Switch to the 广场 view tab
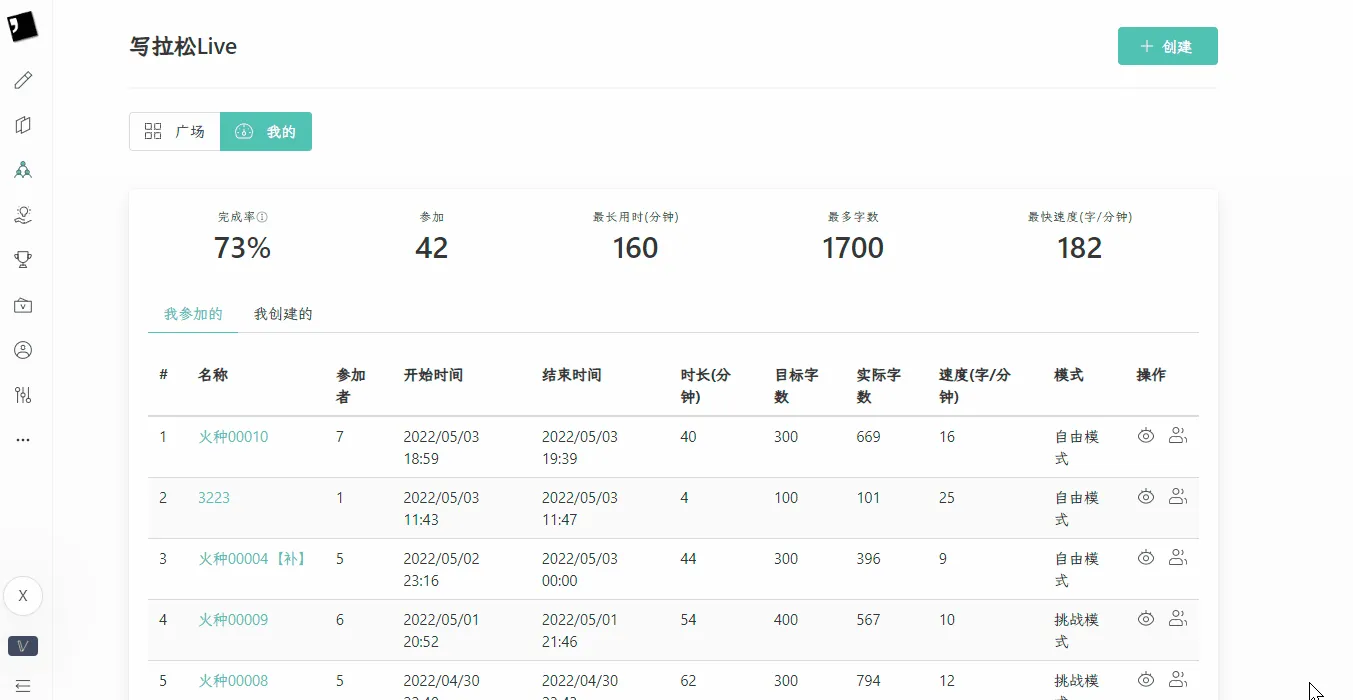Viewport: 1353px width, 700px height. pyautogui.click(x=175, y=131)
